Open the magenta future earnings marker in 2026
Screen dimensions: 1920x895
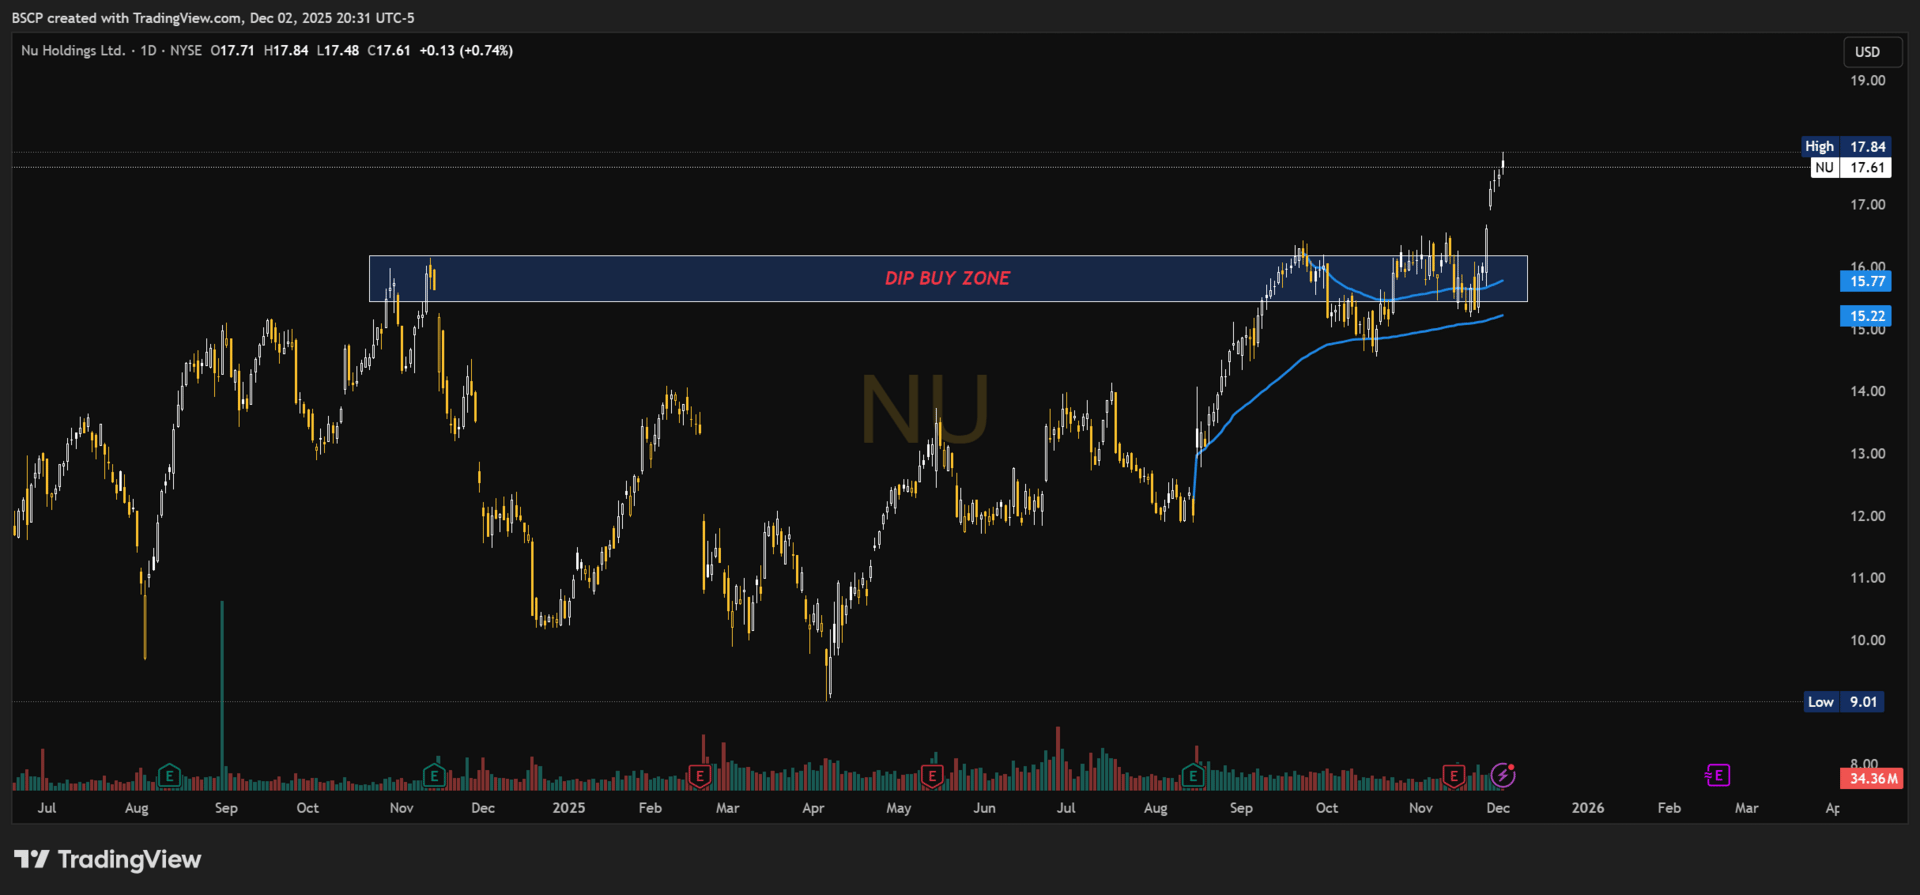(x=1717, y=775)
